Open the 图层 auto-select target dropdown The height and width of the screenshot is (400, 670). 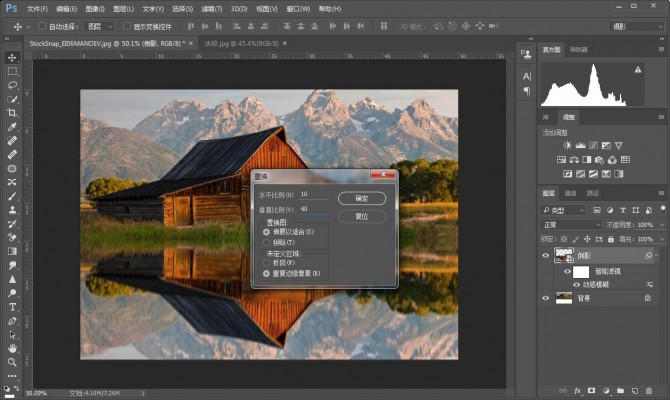(100, 26)
